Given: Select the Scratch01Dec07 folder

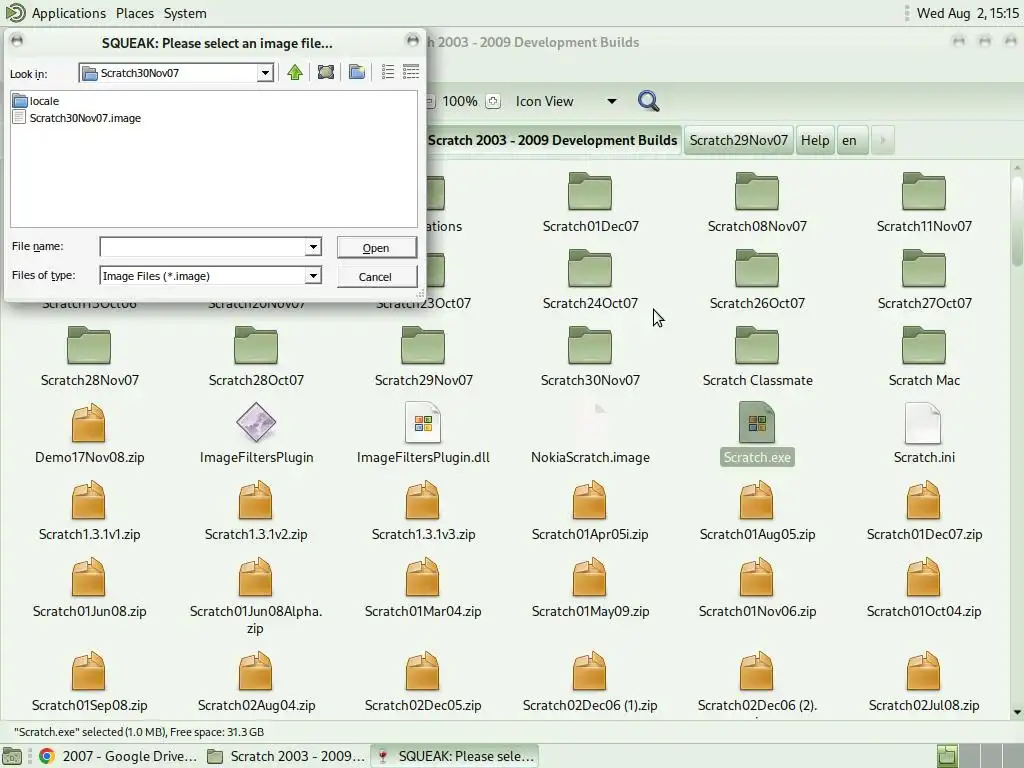Looking at the screenshot, I should [x=590, y=202].
